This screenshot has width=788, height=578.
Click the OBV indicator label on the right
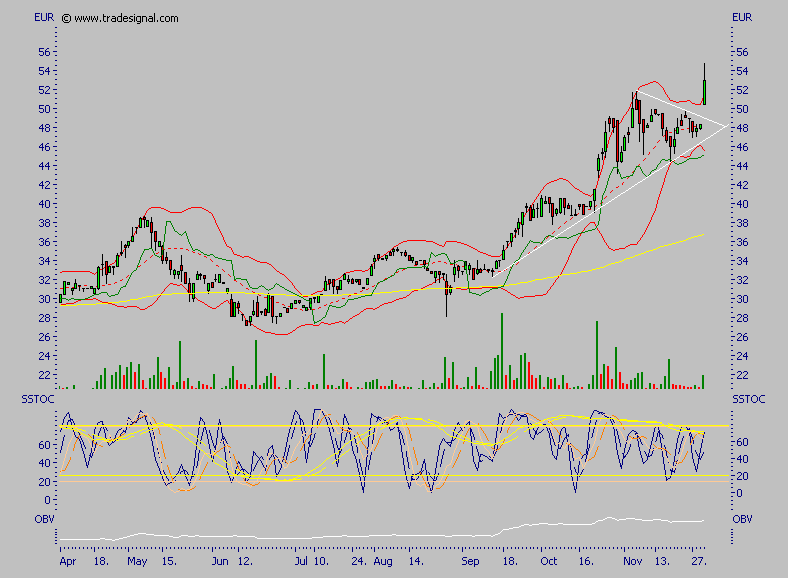pyautogui.click(x=742, y=520)
